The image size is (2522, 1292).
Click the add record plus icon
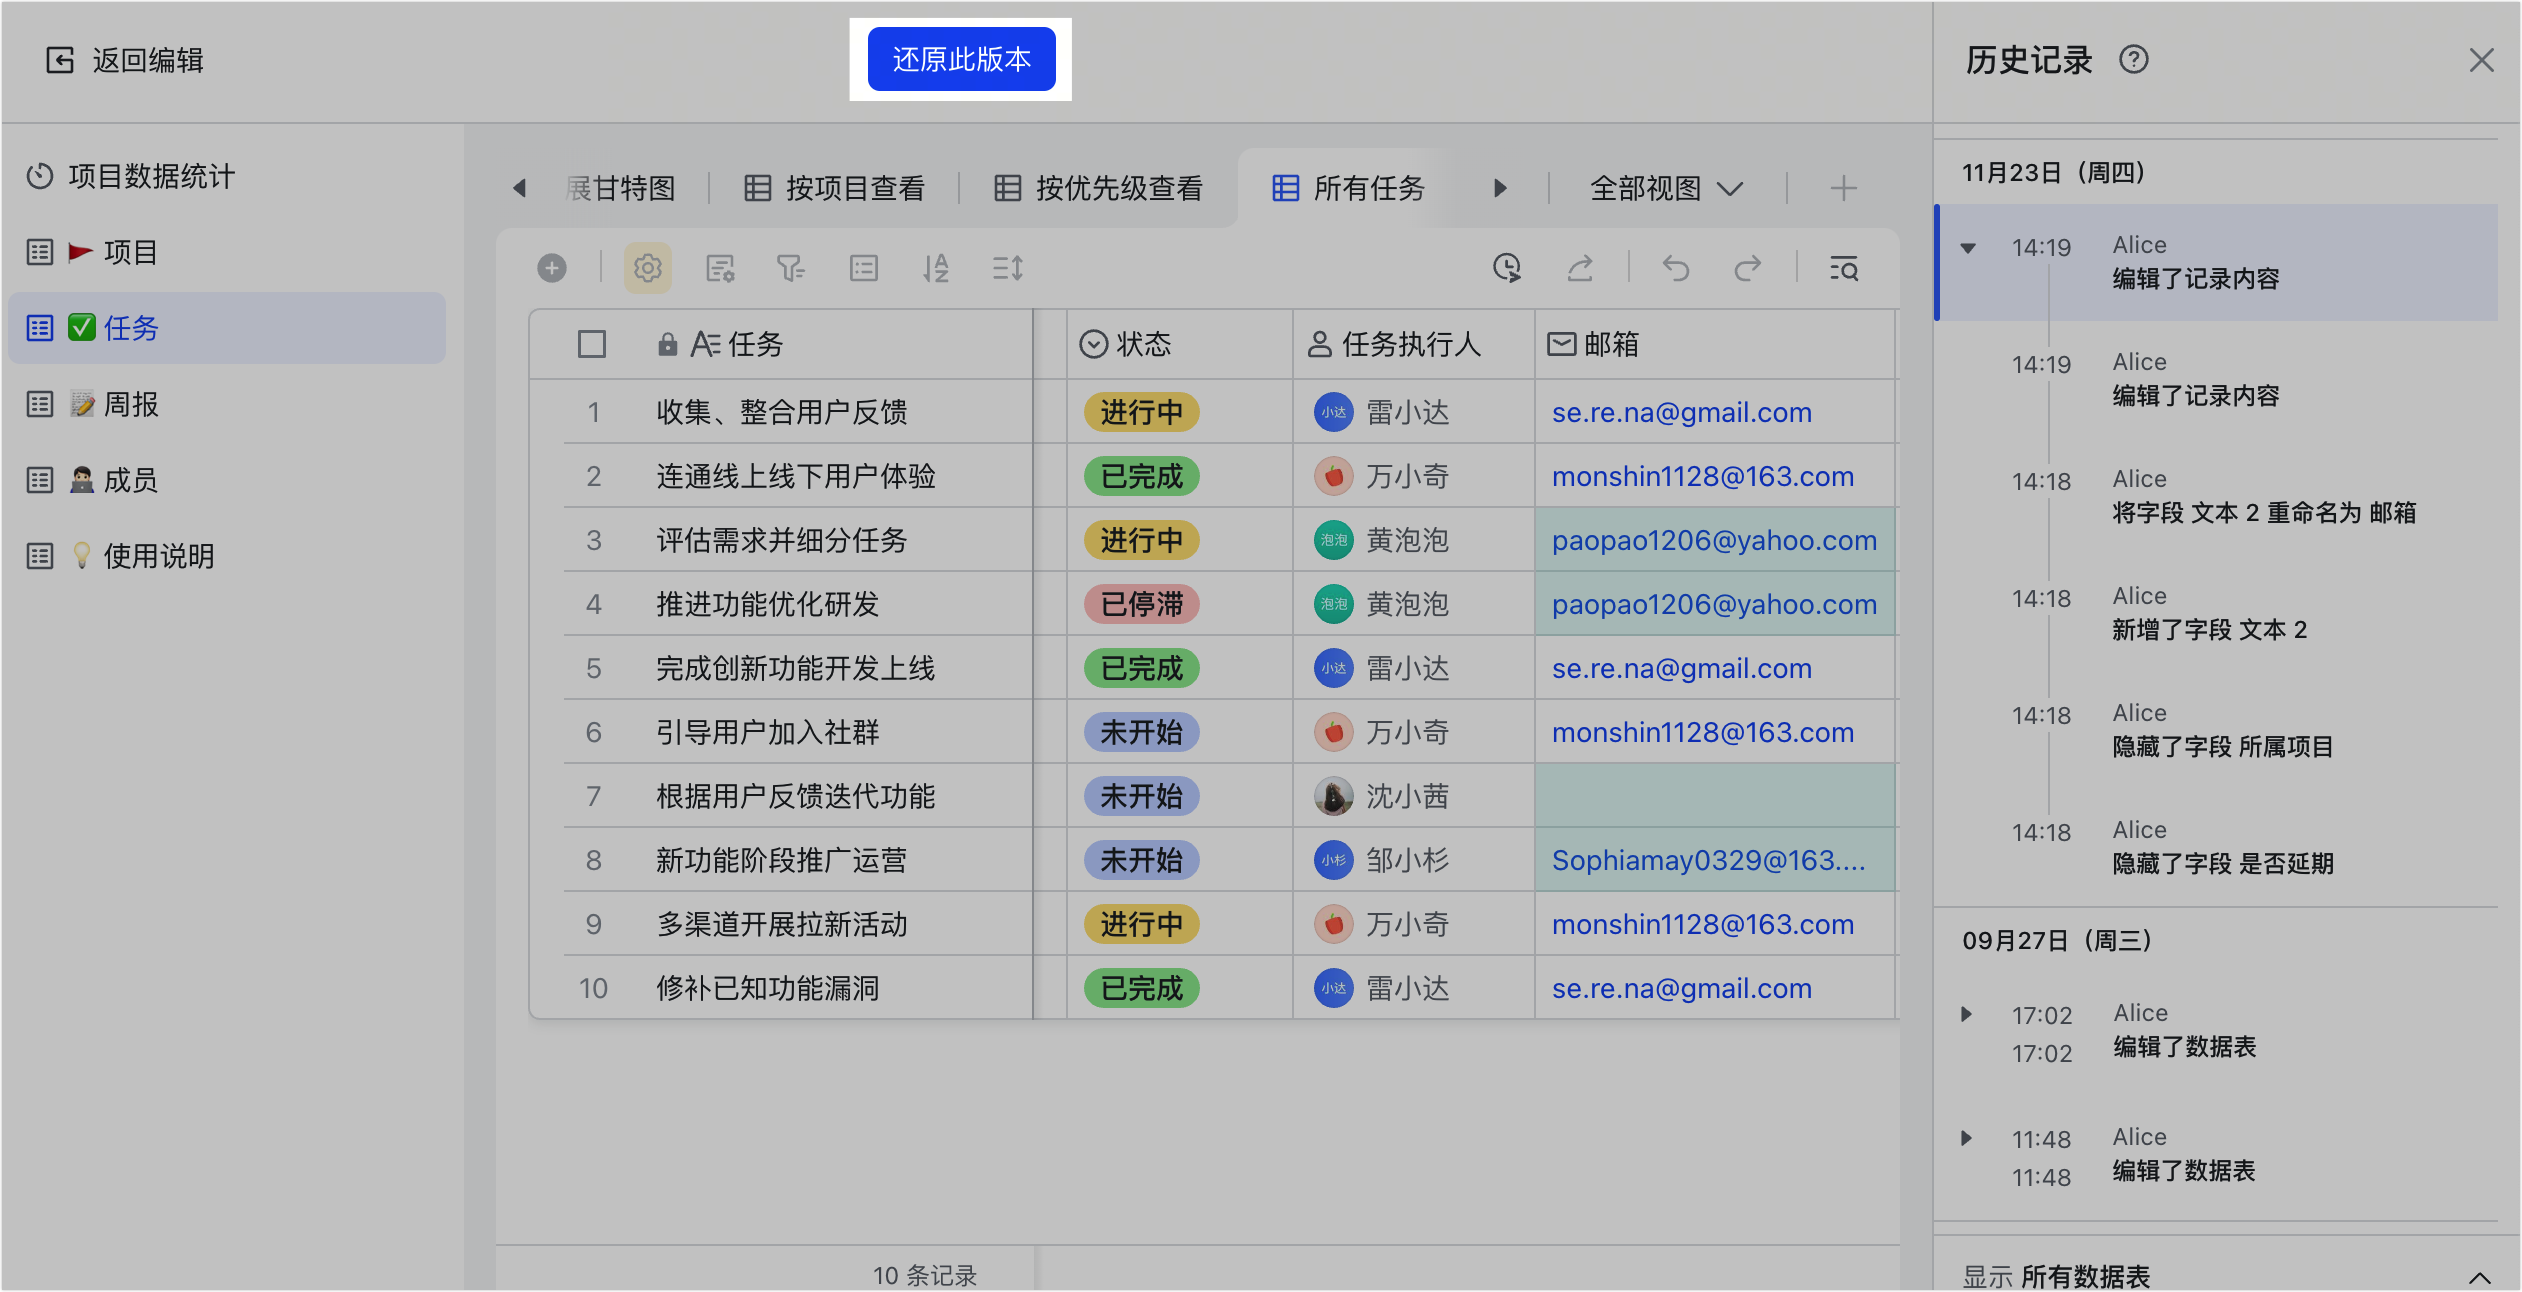[x=552, y=268]
